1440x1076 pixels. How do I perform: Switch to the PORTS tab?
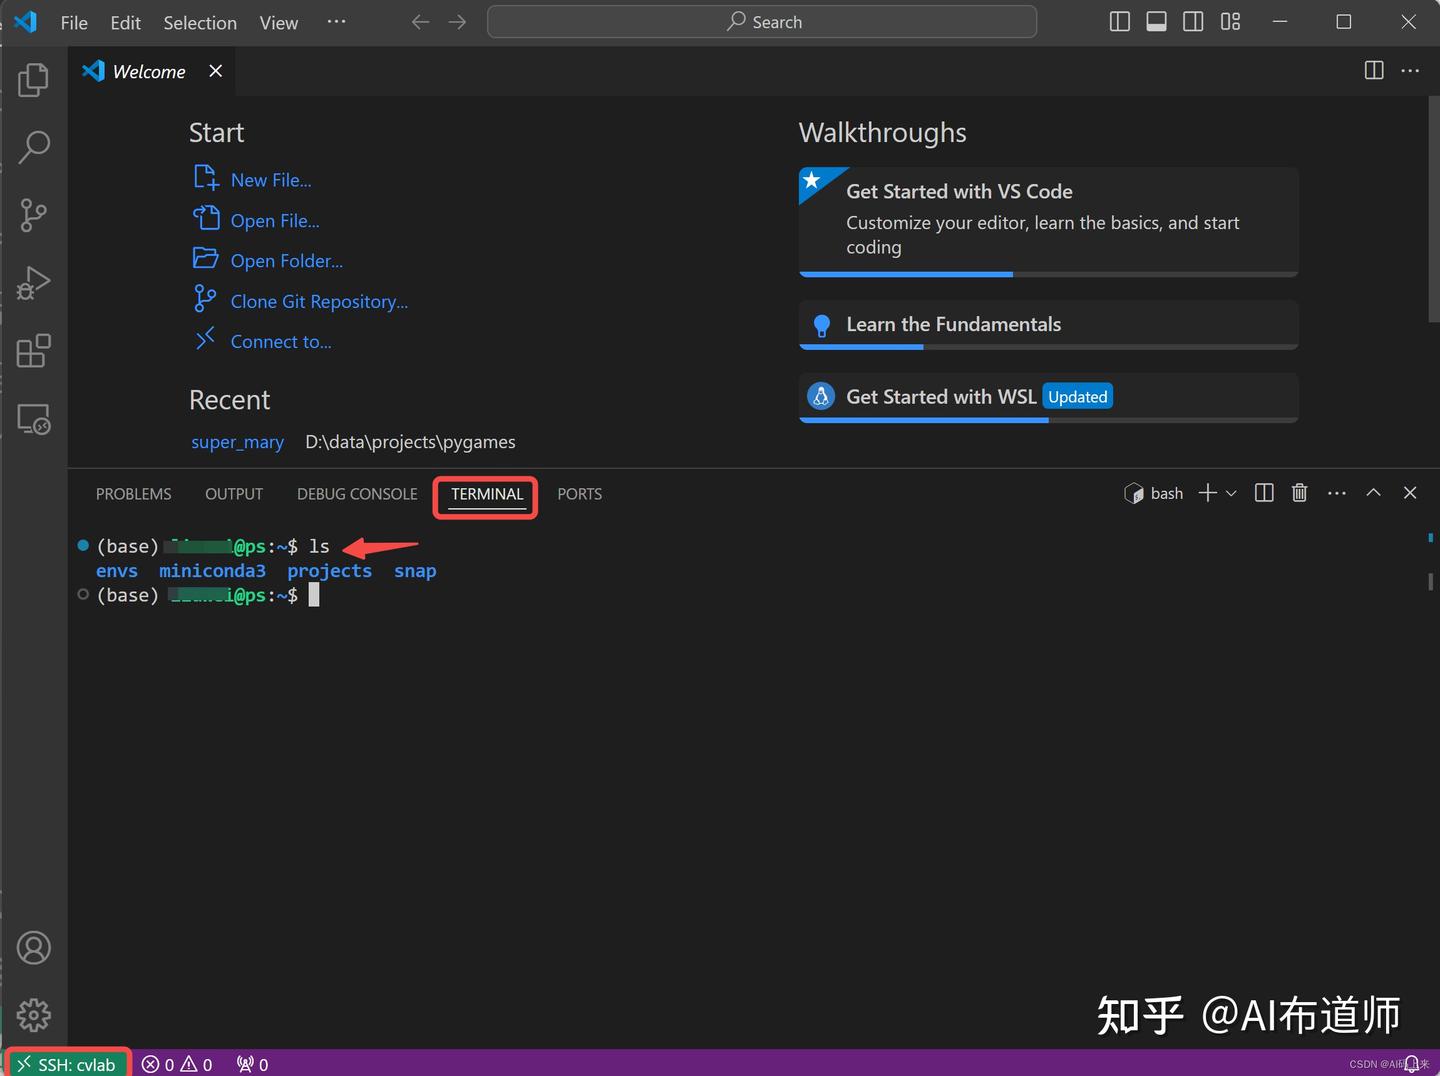pos(579,493)
